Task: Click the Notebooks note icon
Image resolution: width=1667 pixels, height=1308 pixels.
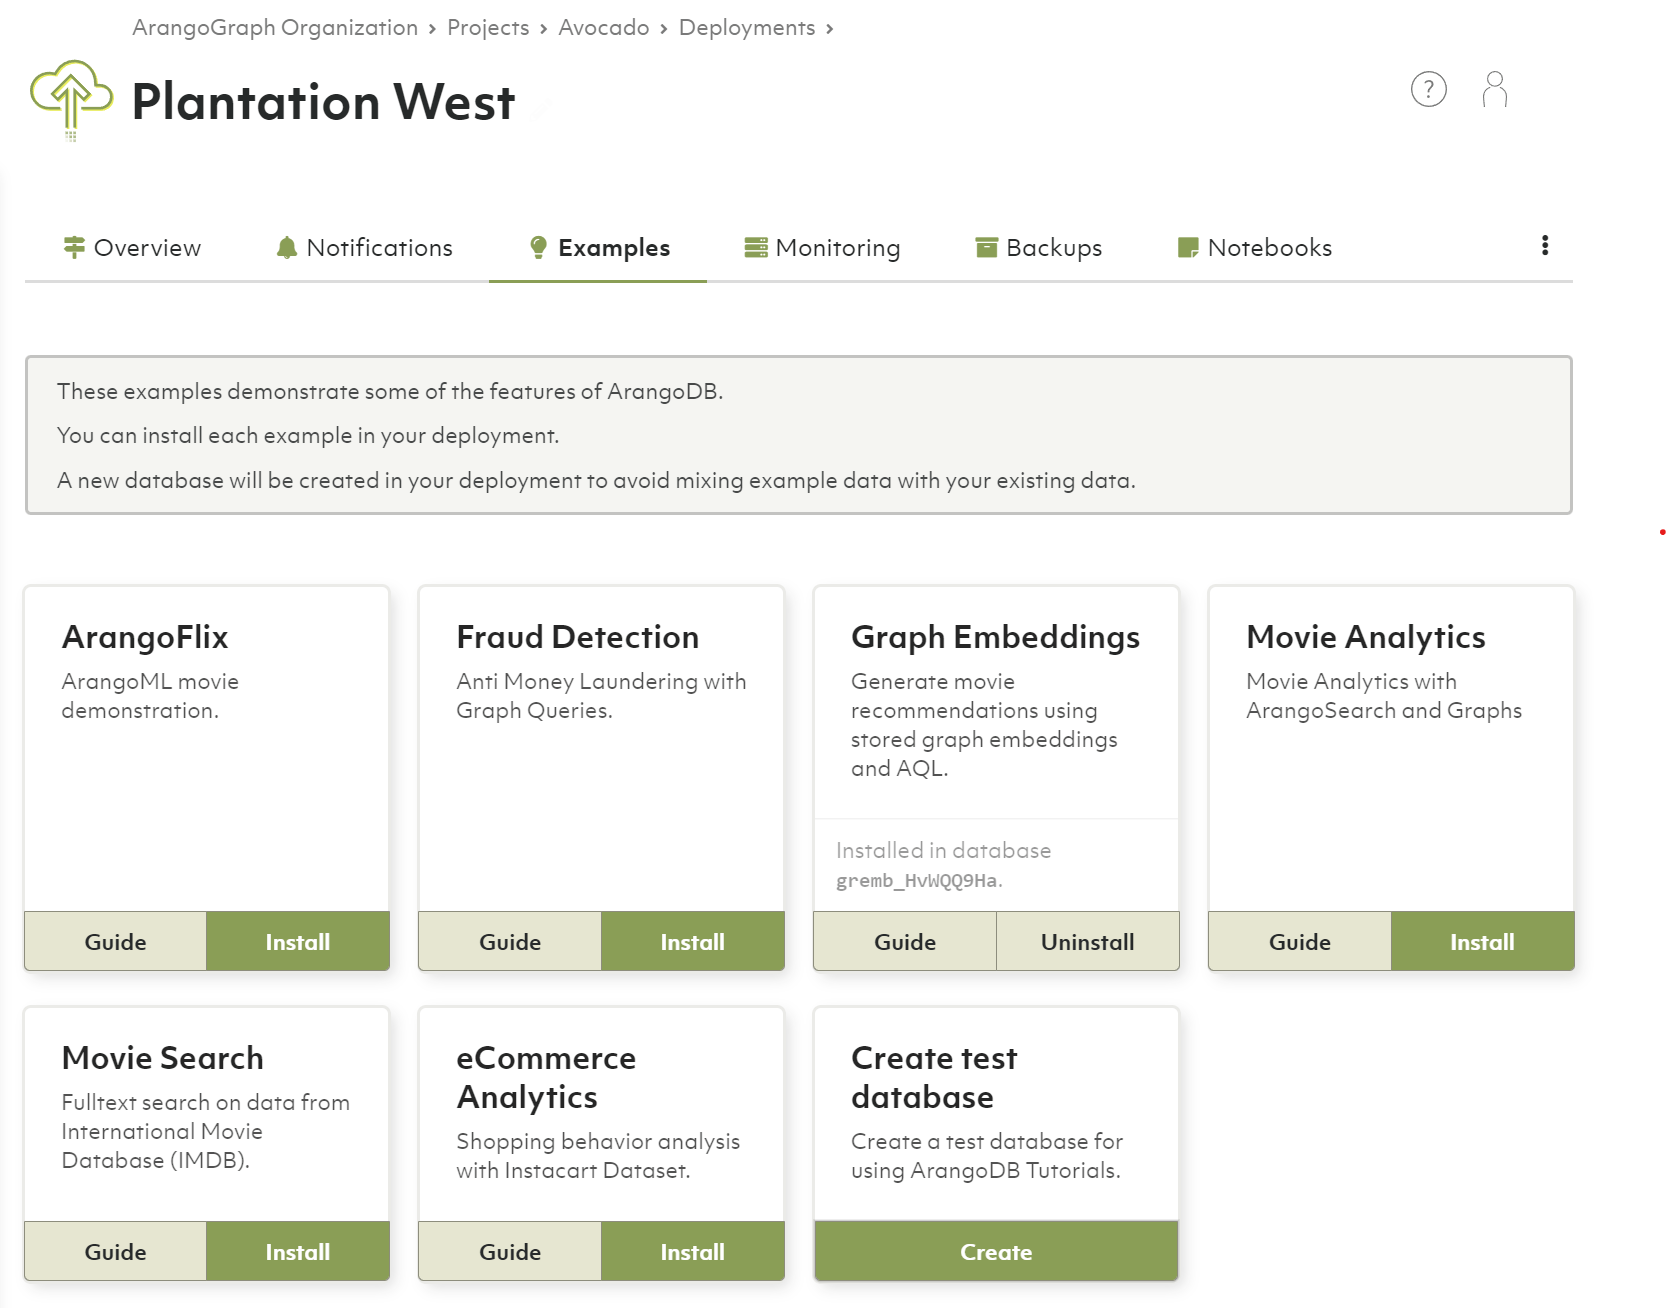Action: point(1188,247)
